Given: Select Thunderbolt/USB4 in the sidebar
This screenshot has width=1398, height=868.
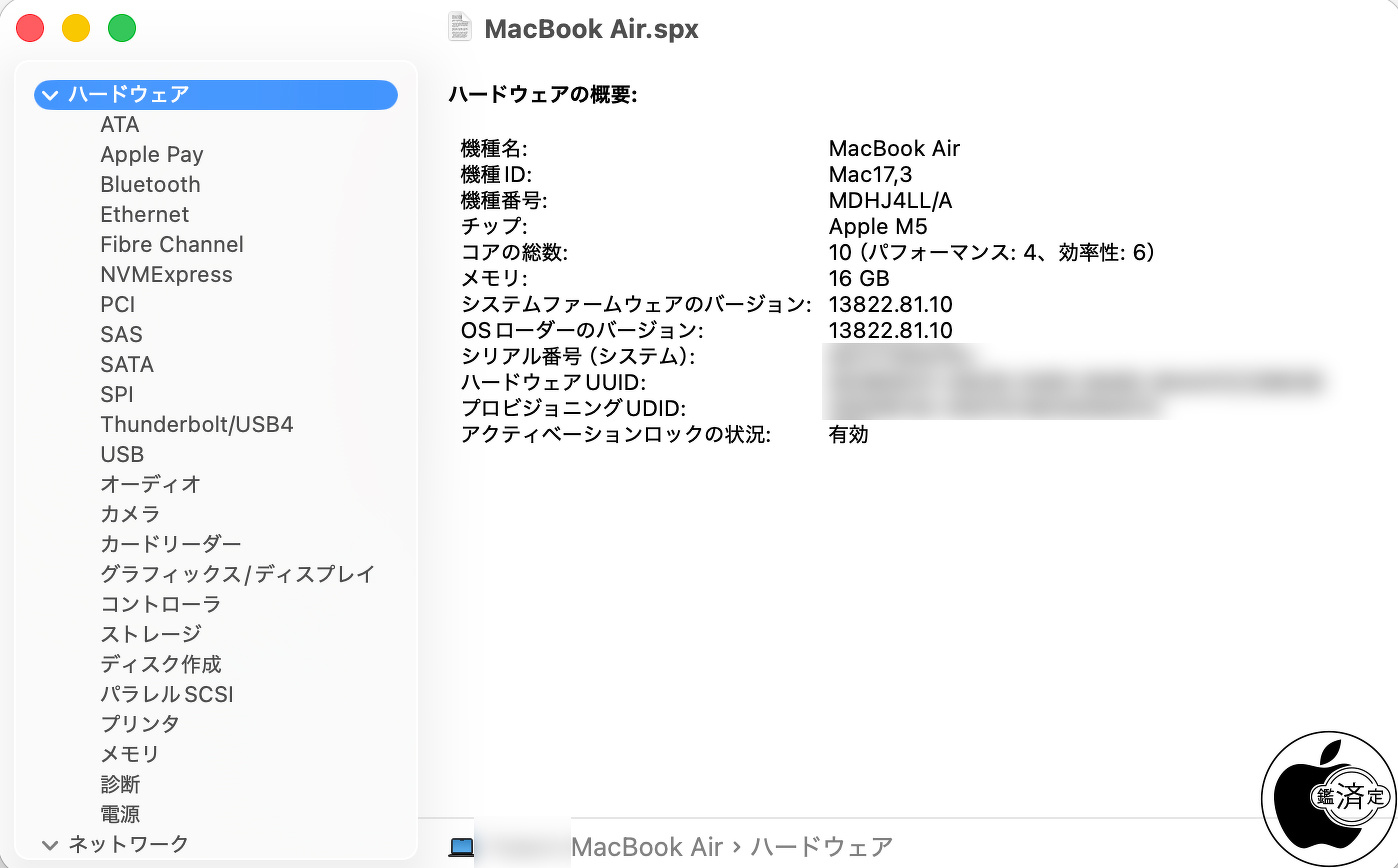Looking at the screenshot, I should click(x=196, y=425).
